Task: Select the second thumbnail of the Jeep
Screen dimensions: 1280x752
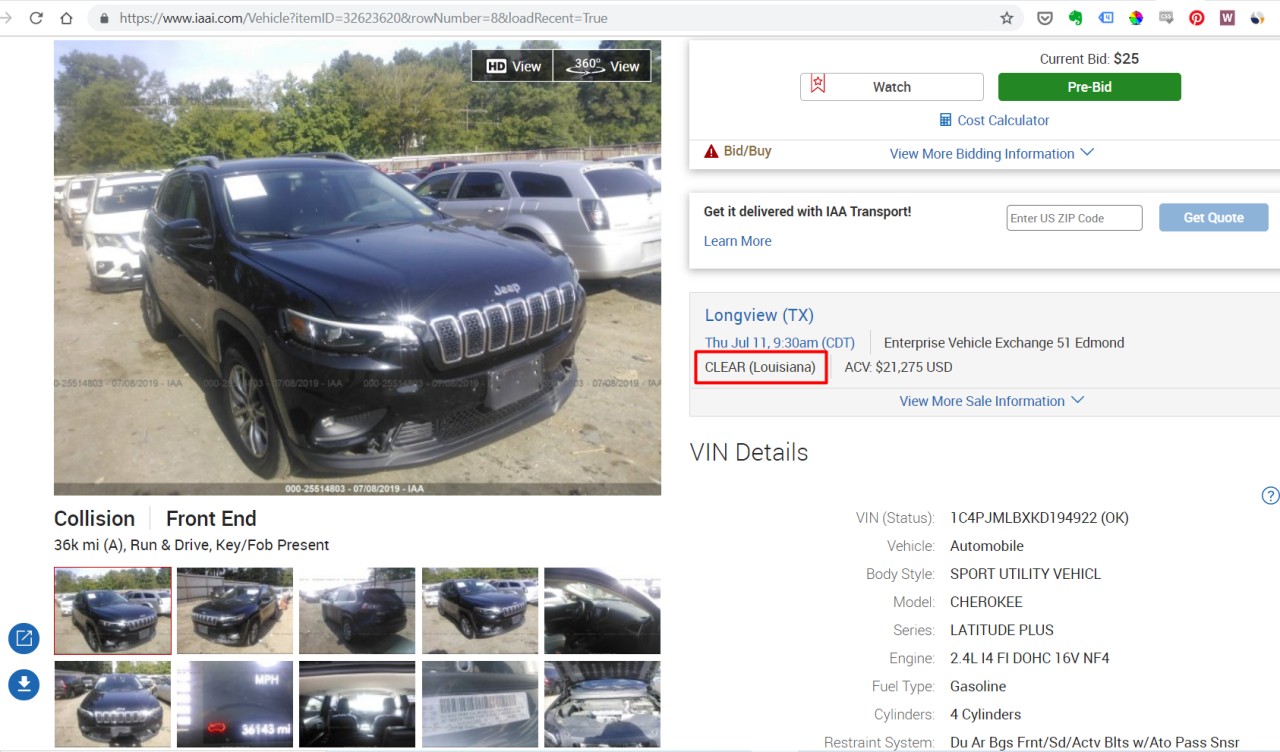Action: point(235,611)
